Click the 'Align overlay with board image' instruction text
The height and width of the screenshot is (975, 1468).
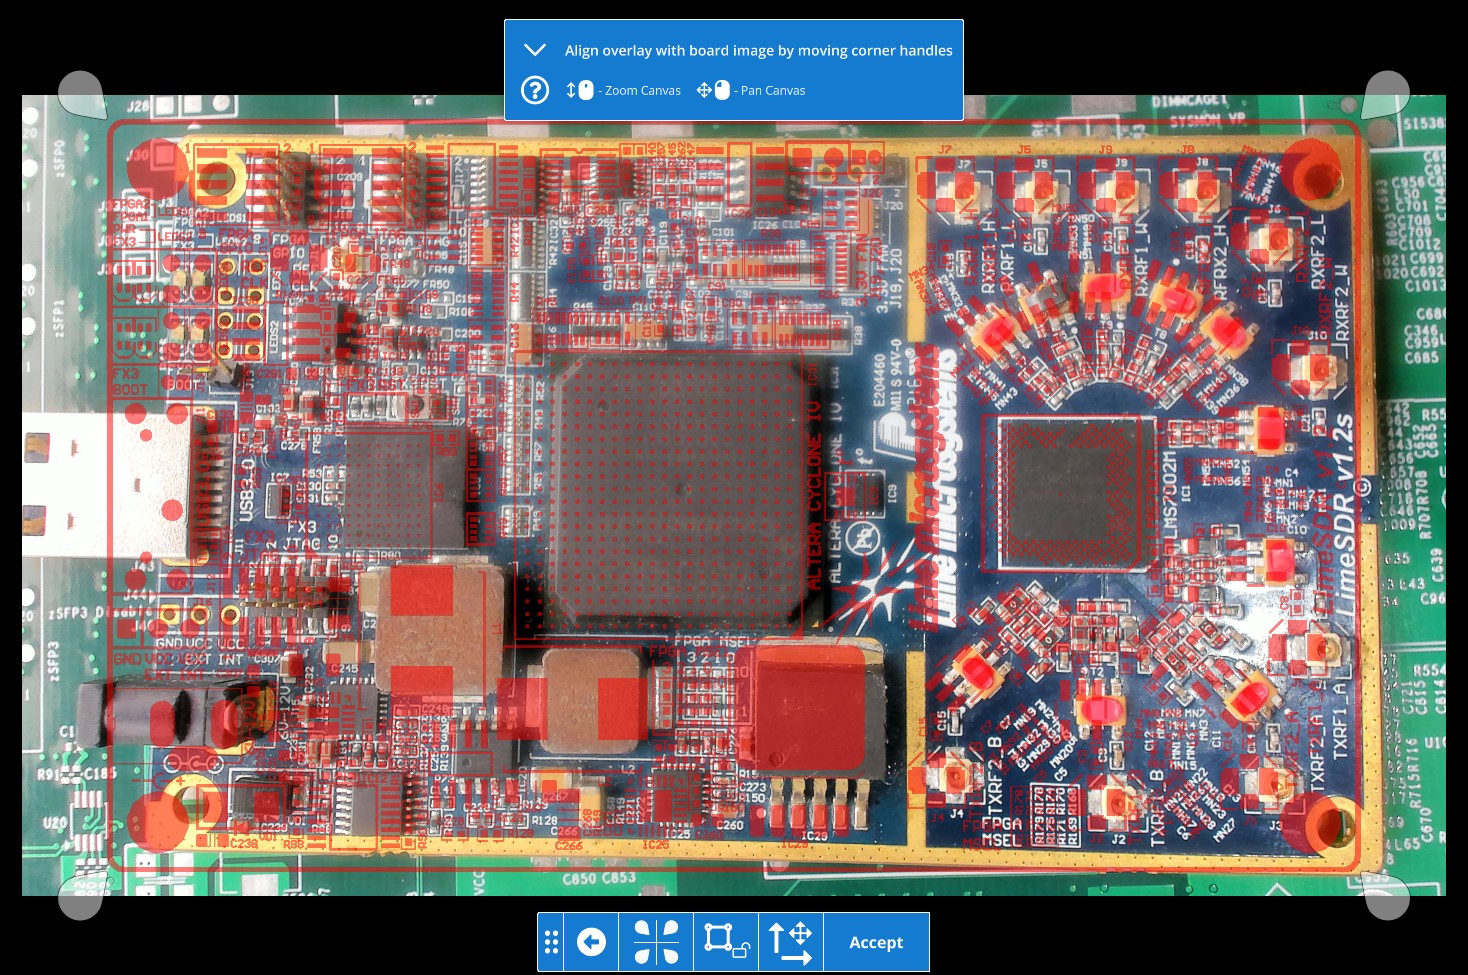(x=758, y=50)
